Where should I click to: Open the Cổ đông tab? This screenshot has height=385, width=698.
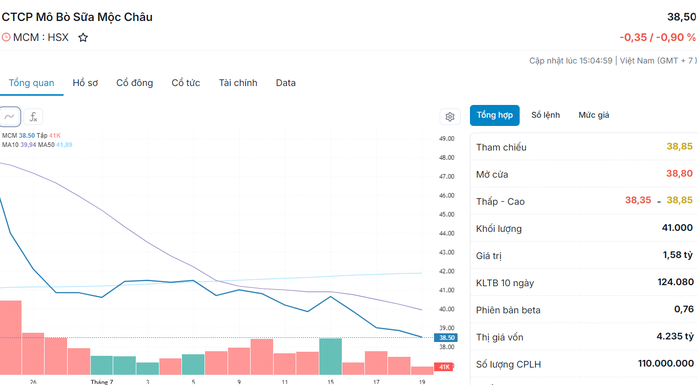134,83
